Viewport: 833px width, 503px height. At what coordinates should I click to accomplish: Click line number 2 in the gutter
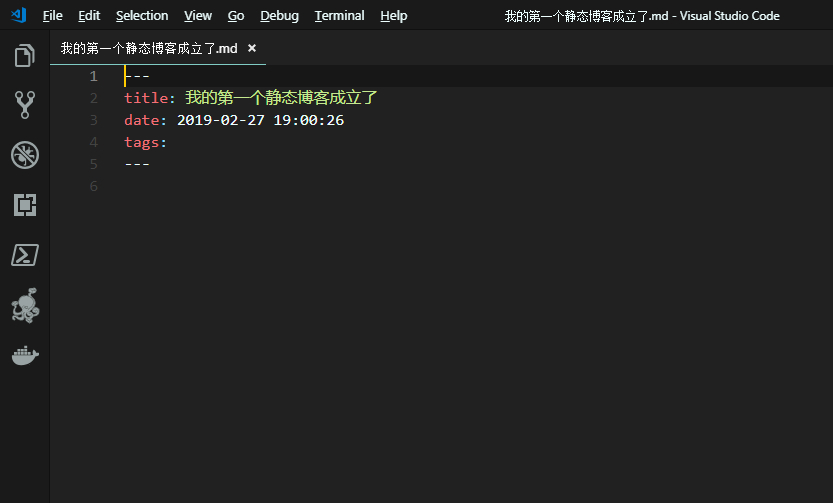[x=94, y=98]
